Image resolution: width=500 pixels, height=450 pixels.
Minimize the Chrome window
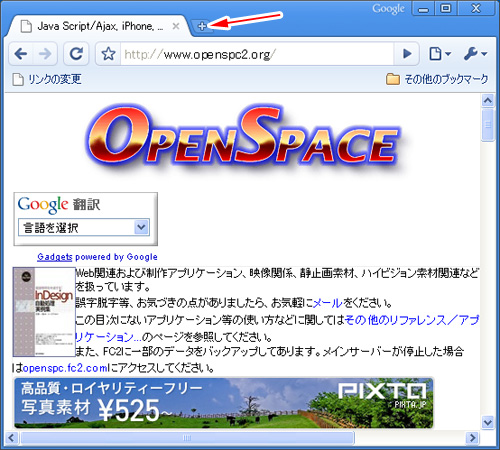tap(423, 9)
